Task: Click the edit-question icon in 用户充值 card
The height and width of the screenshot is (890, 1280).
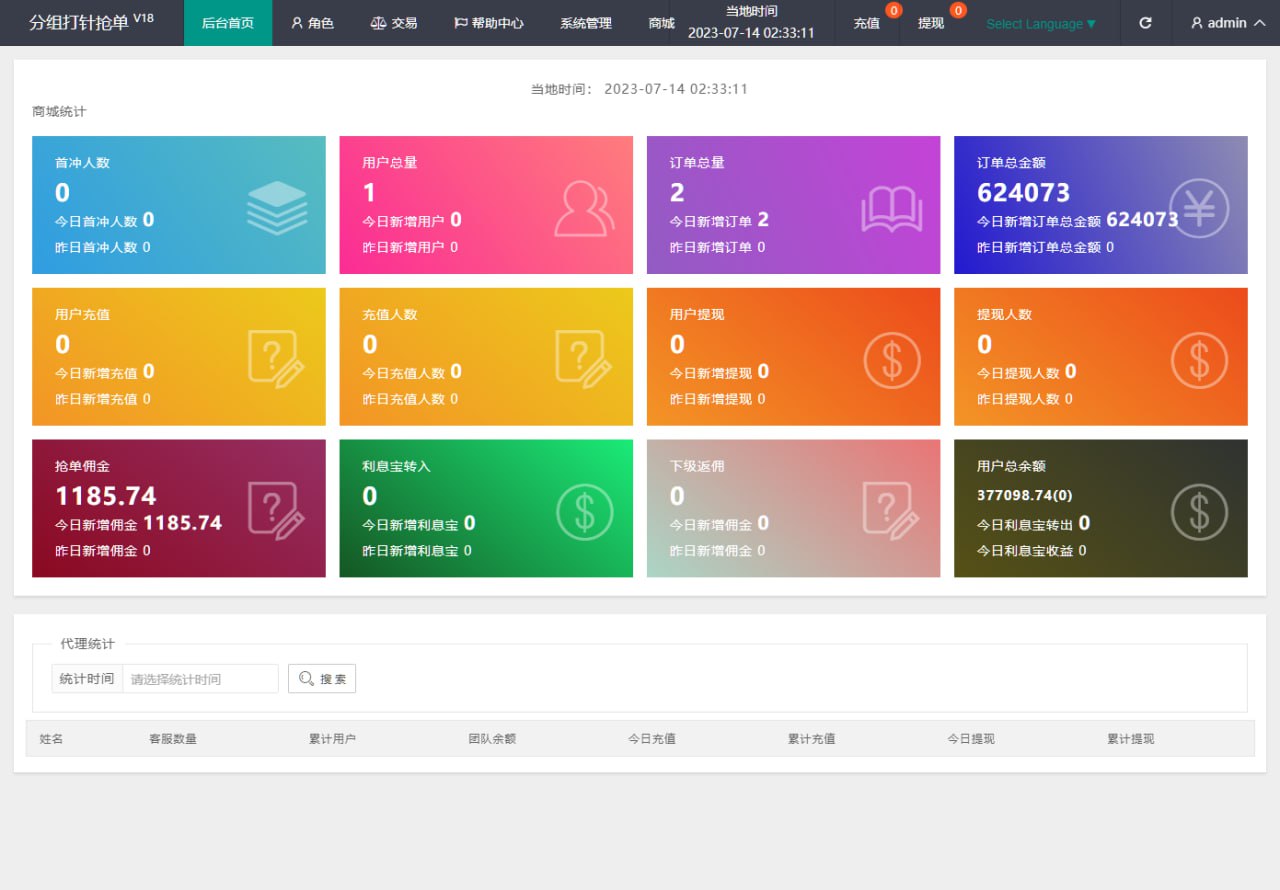Action: [x=276, y=359]
